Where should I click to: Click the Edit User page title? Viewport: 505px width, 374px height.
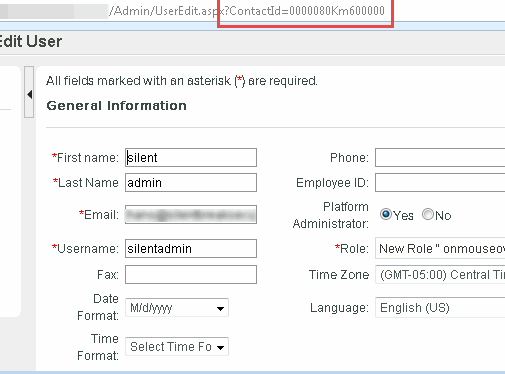(x=31, y=42)
